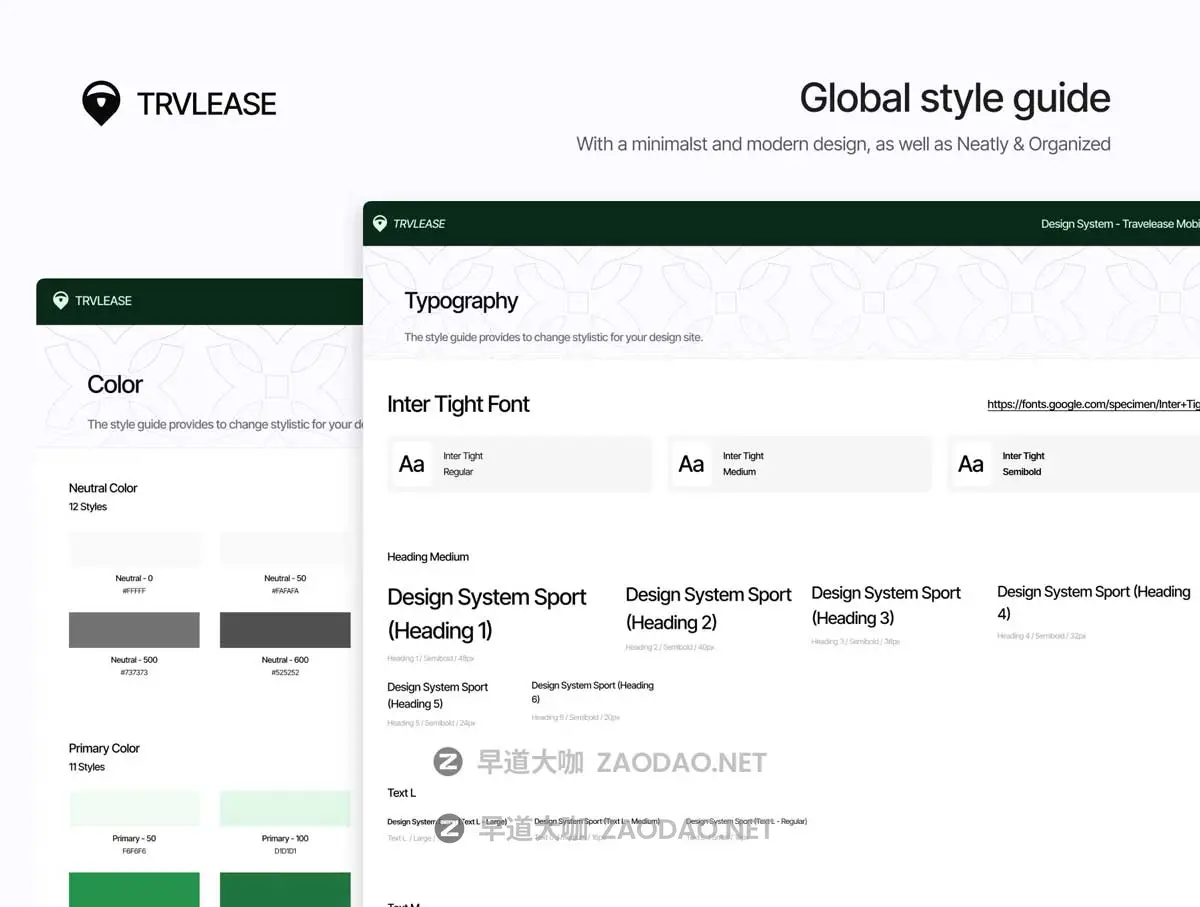Click the Aa icon for Inter Tight Regular
Image resolution: width=1200 pixels, height=907 pixels.
411,463
